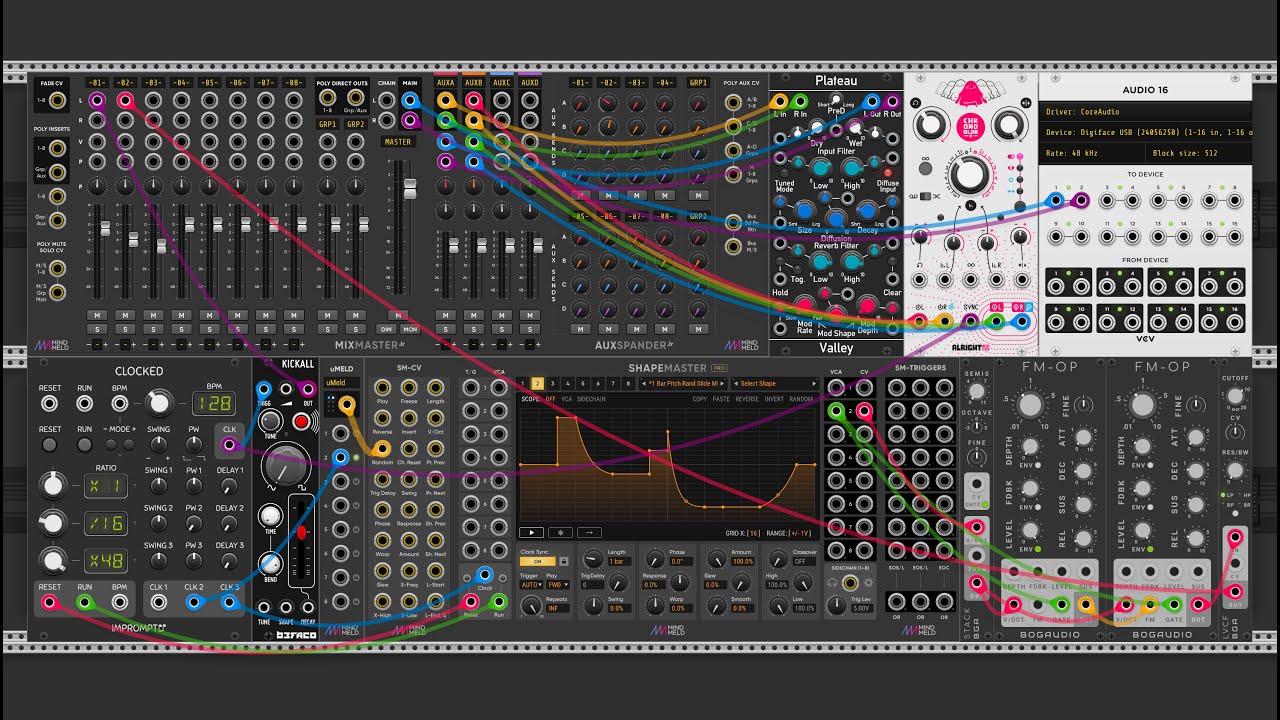
Task: Click the INVERT shape command
Action: (x=774, y=399)
